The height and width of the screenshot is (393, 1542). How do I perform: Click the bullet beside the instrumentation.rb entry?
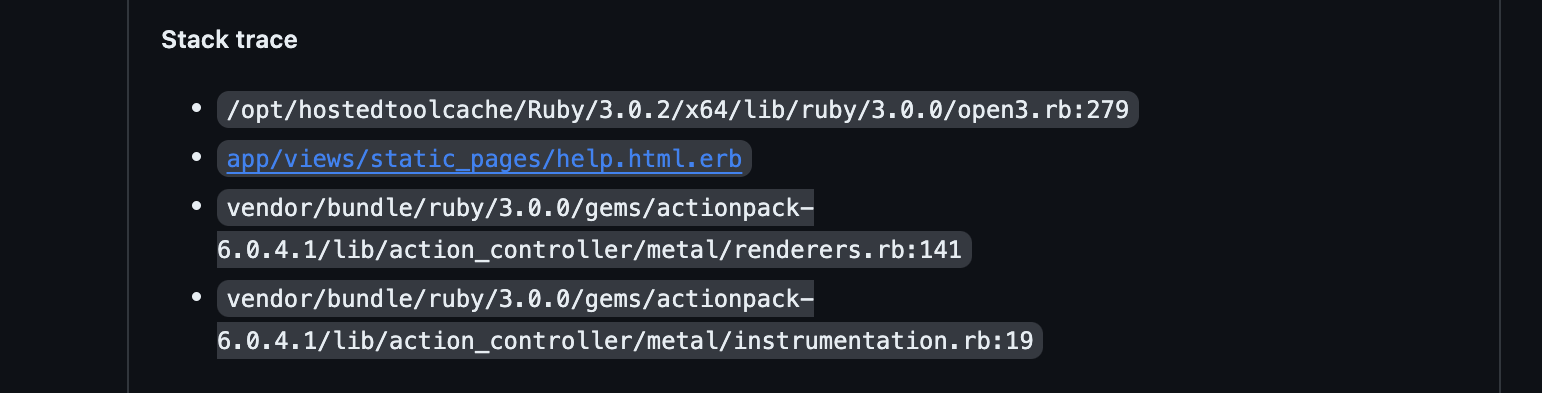point(197,296)
